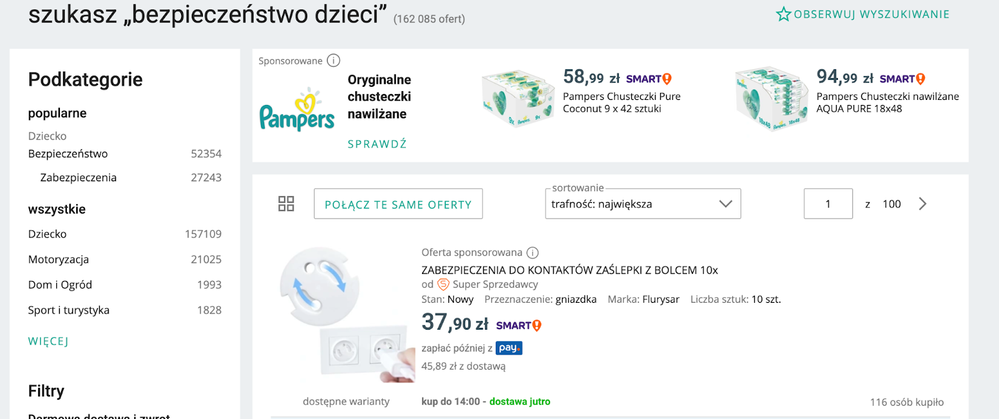The height and width of the screenshot is (419, 999).
Task: Open the sortowanie dropdown
Action: click(642, 204)
